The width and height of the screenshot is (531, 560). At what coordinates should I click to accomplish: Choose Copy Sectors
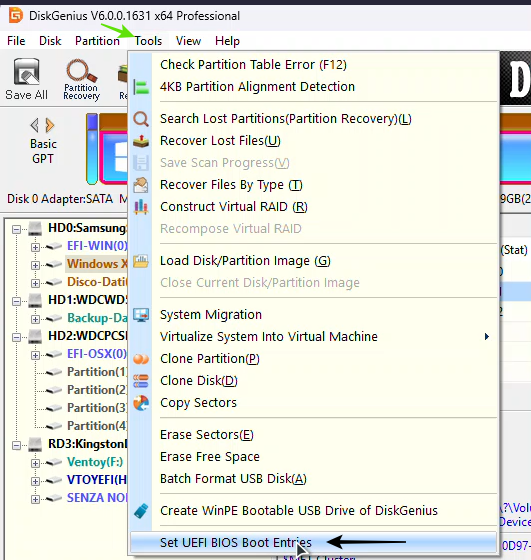314,403
